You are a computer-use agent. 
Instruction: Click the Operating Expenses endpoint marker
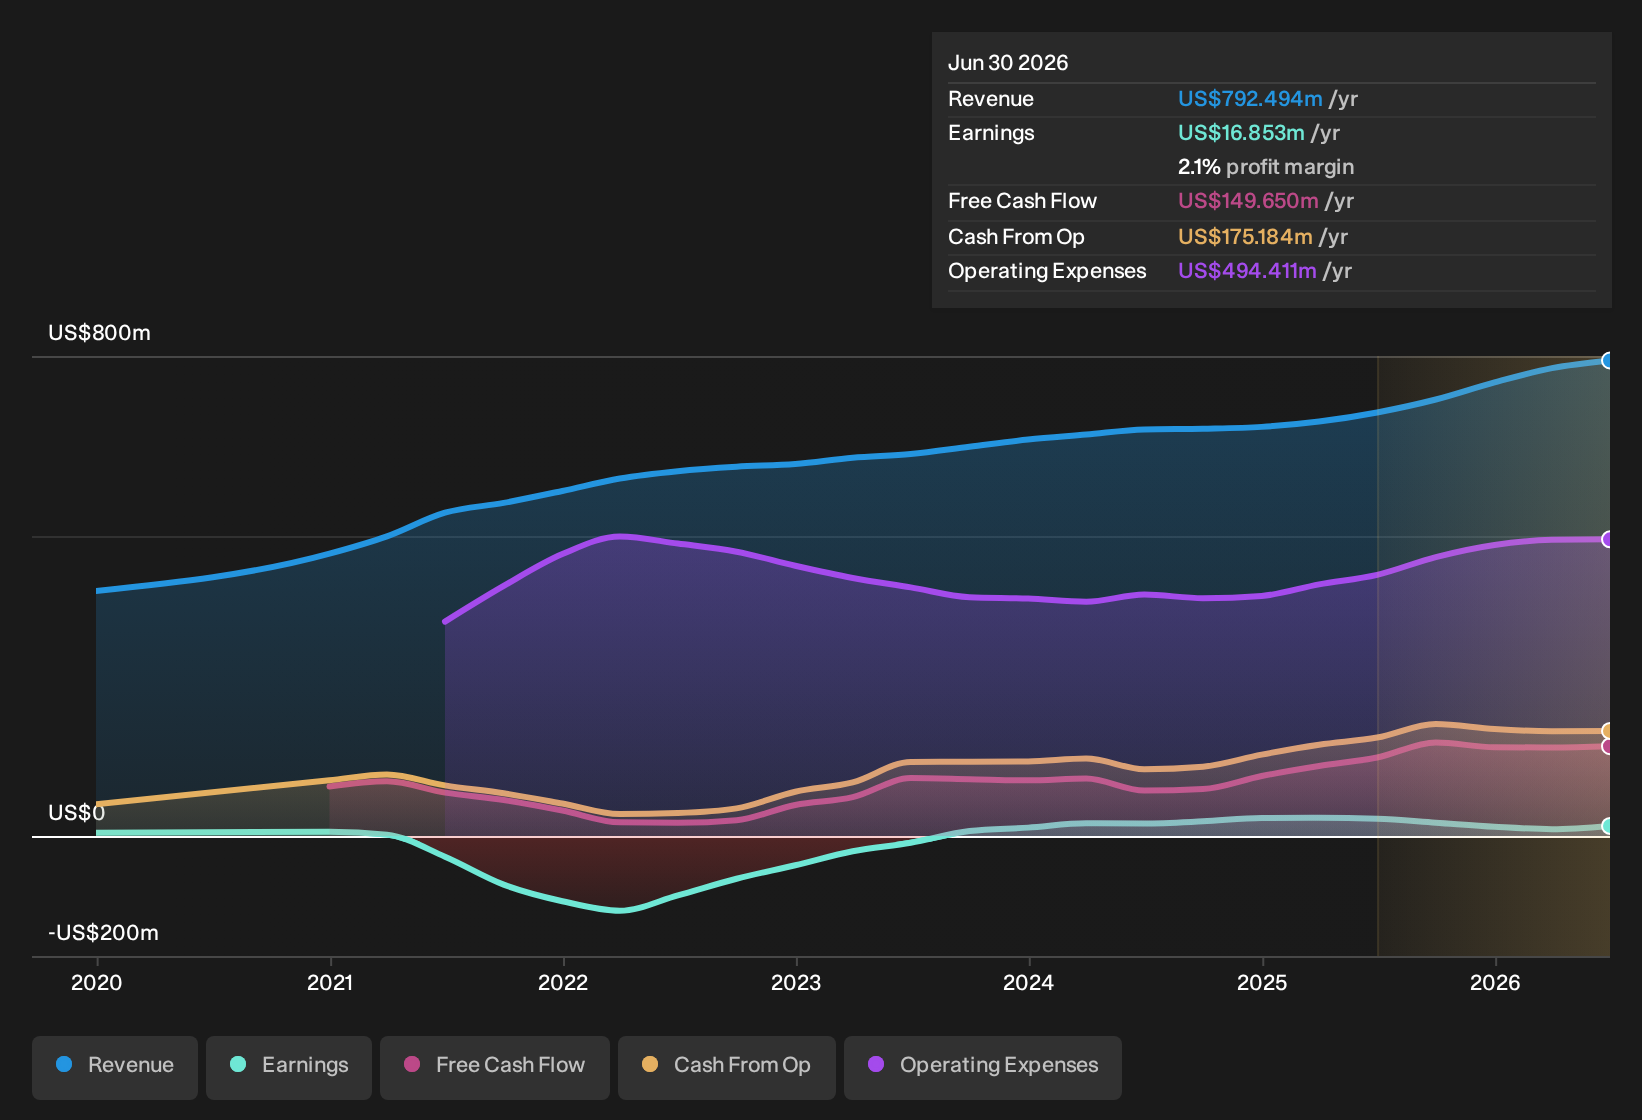(x=1607, y=540)
